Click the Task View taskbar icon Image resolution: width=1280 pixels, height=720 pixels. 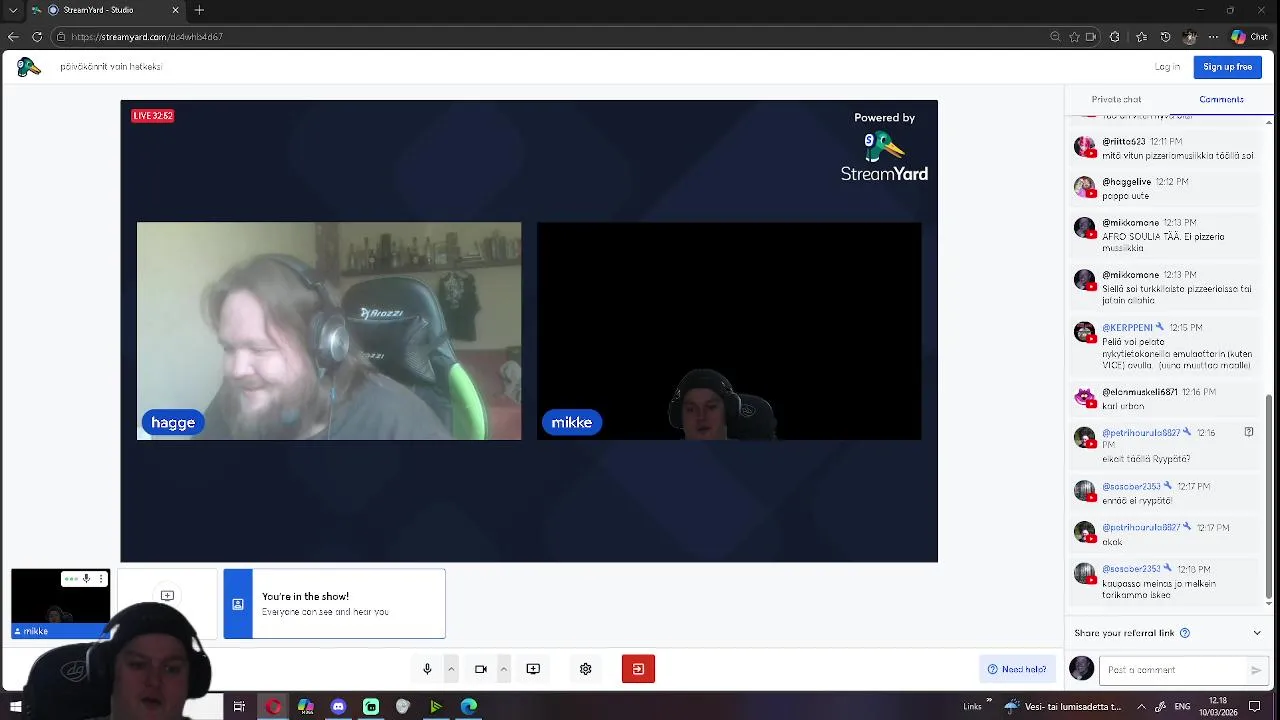239,707
